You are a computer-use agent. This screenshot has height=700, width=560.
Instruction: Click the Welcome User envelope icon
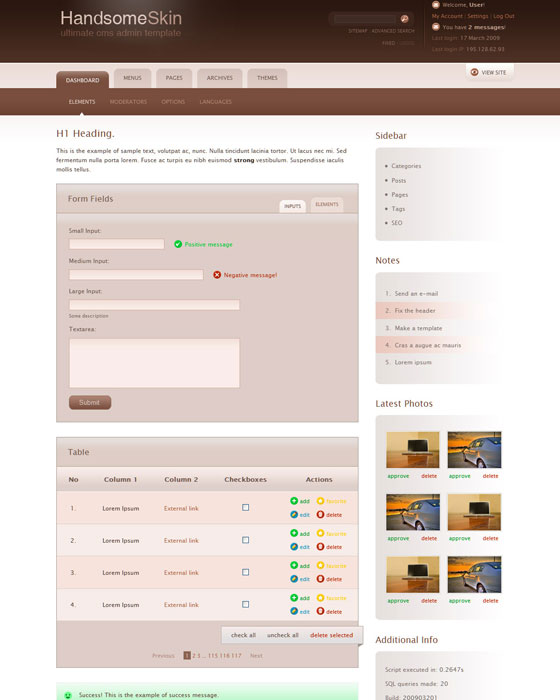[436, 5]
